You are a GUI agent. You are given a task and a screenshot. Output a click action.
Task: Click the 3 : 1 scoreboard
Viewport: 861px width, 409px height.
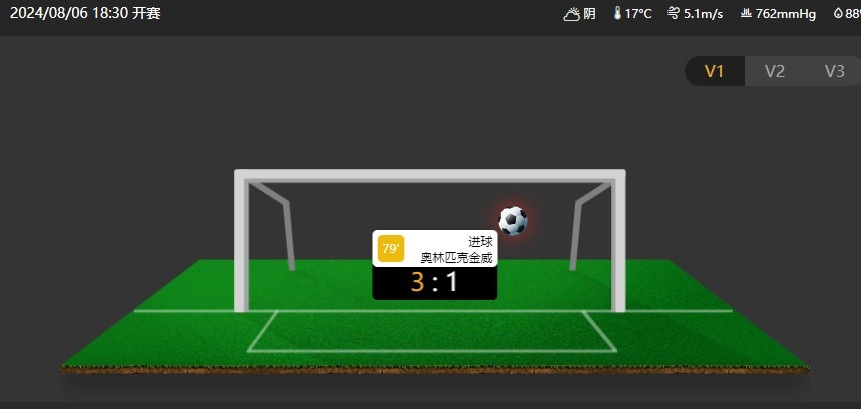[435, 283]
